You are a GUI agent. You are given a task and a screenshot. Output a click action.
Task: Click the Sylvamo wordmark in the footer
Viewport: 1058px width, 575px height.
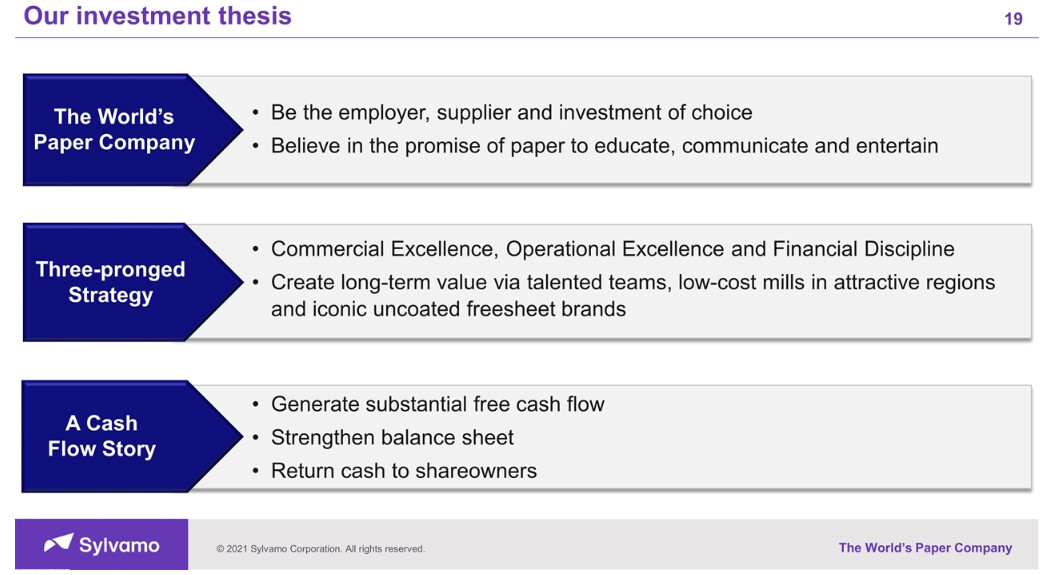click(119, 545)
